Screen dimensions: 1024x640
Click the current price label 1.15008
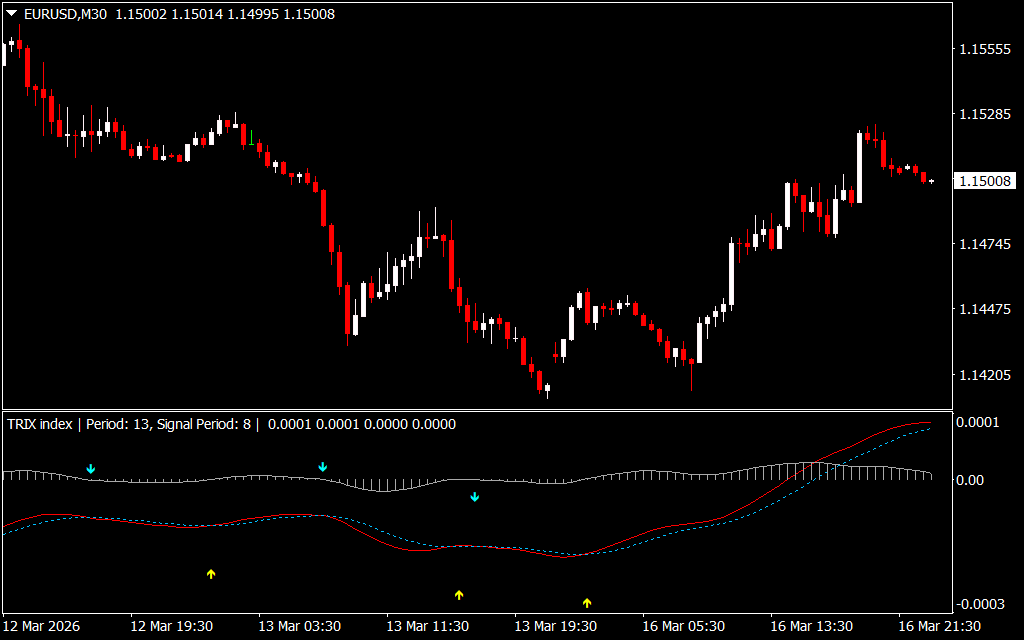point(985,181)
